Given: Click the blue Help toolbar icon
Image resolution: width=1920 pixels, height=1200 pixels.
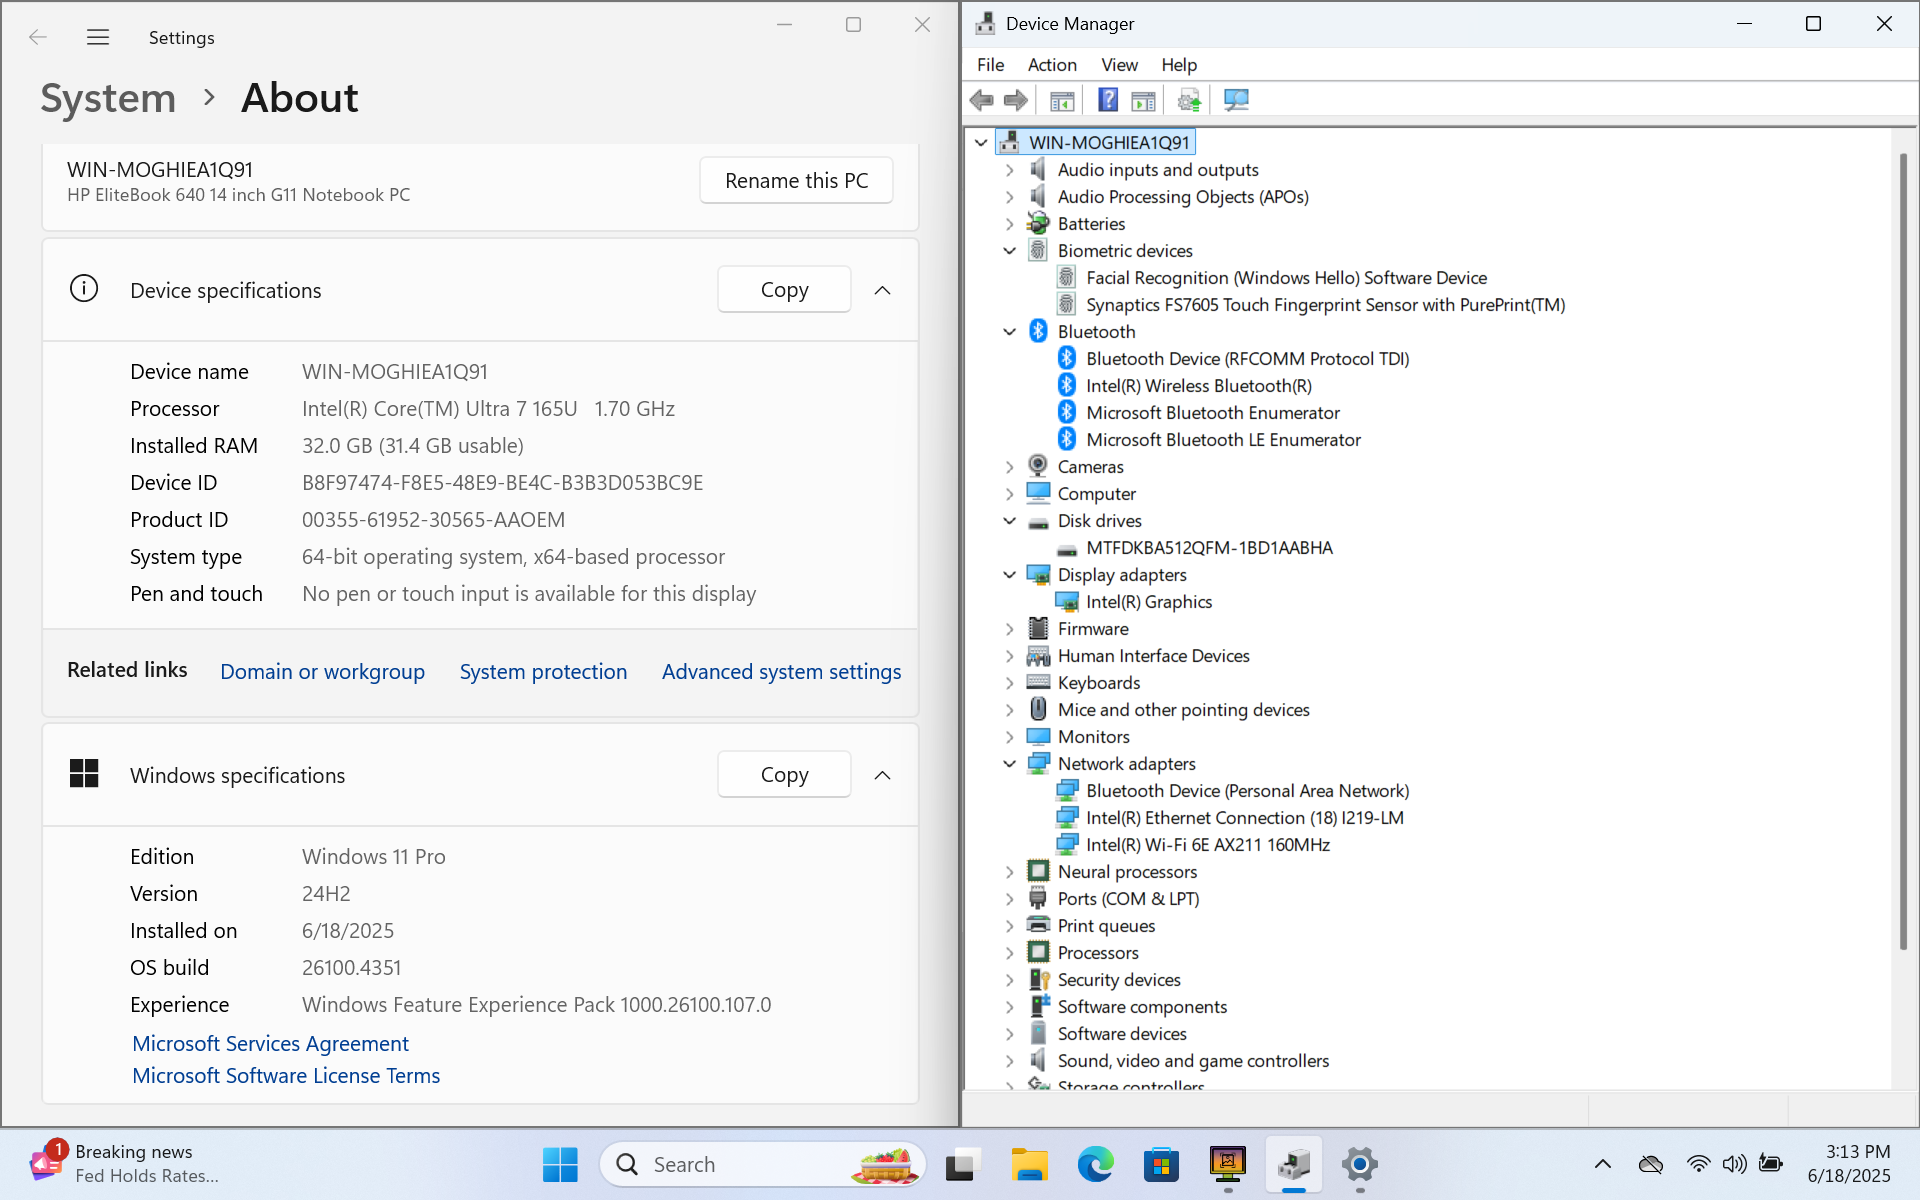Looking at the screenshot, I should tap(1108, 100).
